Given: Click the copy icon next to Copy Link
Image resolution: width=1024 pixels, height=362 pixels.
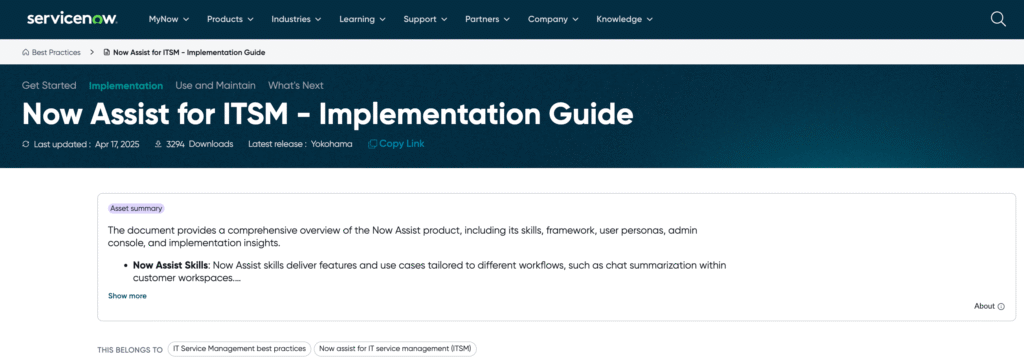Looking at the screenshot, I should point(372,144).
